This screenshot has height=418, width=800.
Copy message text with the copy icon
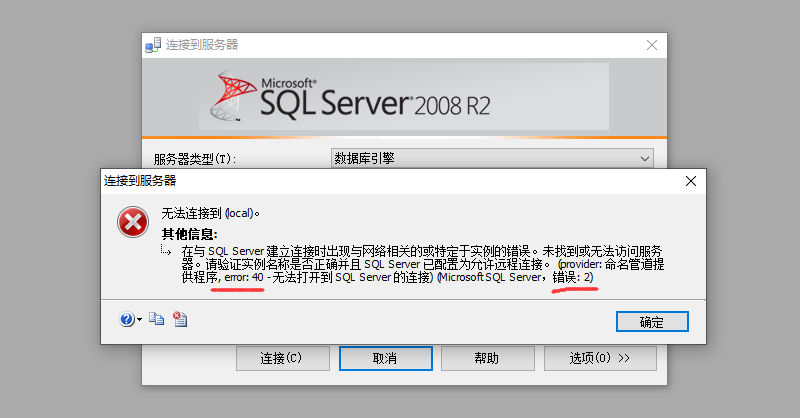pos(157,319)
